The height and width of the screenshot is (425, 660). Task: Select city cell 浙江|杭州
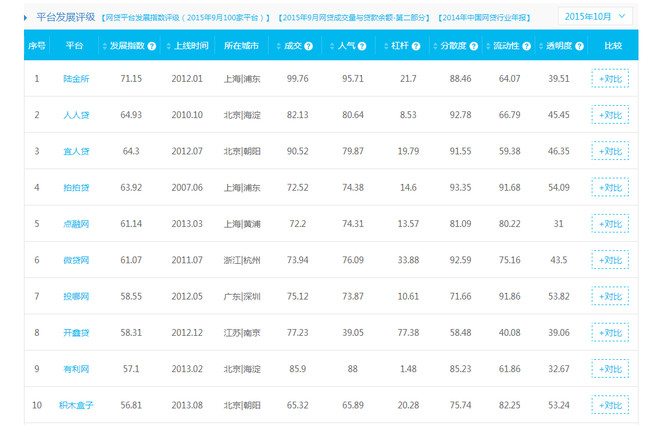242,260
